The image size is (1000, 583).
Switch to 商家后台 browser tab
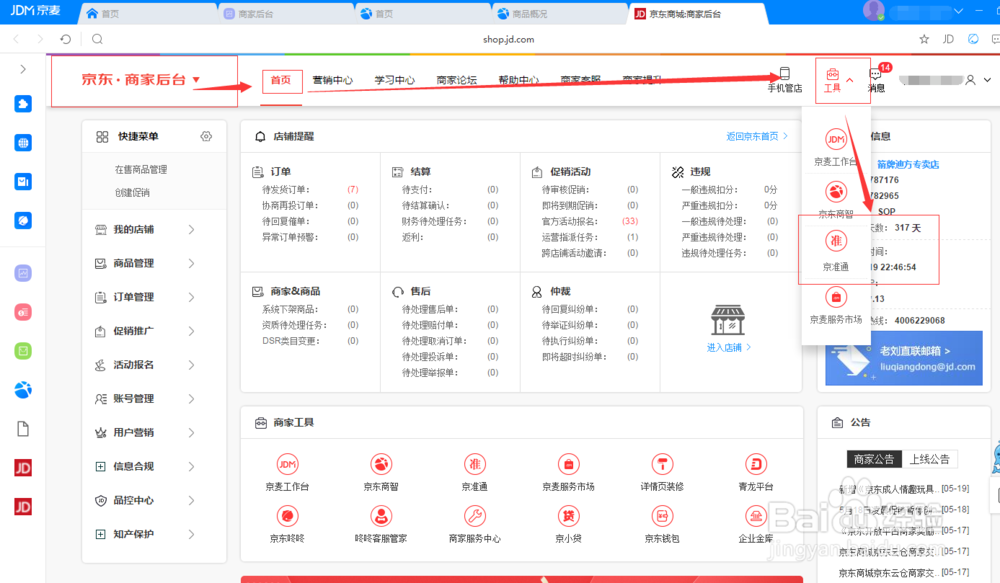[x=286, y=13]
